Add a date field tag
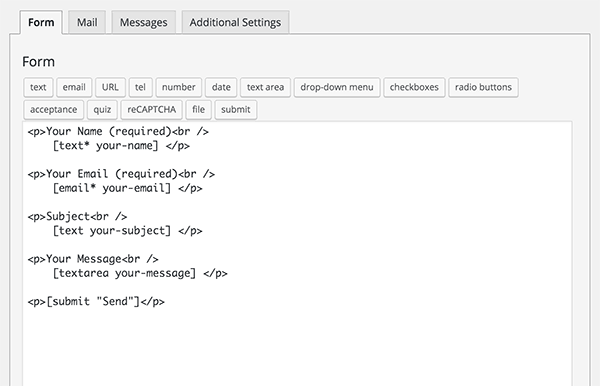600x386 pixels. coord(221,87)
